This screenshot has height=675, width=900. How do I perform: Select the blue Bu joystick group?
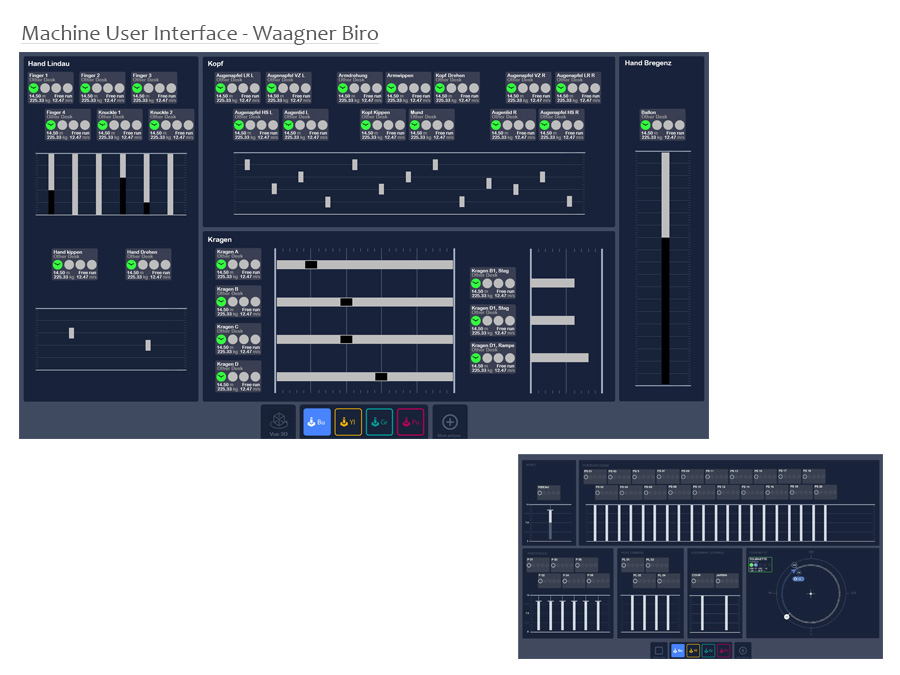pyautogui.click(x=316, y=422)
